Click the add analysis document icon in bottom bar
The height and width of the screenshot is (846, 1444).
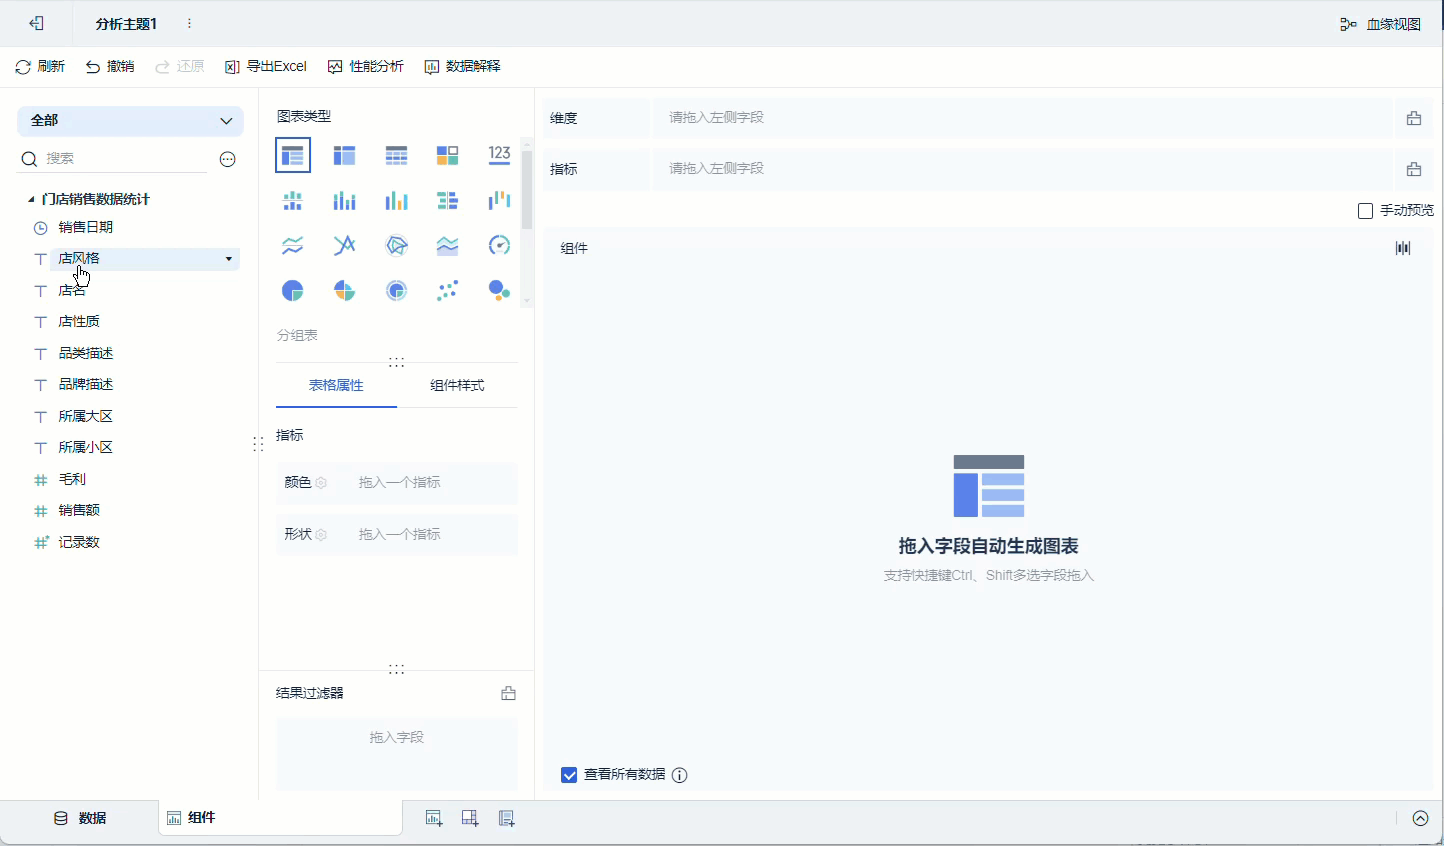click(507, 818)
